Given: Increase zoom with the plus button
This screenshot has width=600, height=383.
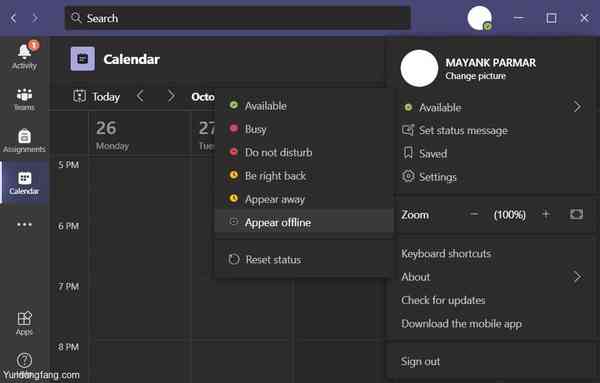Looking at the screenshot, I should [x=546, y=214].
